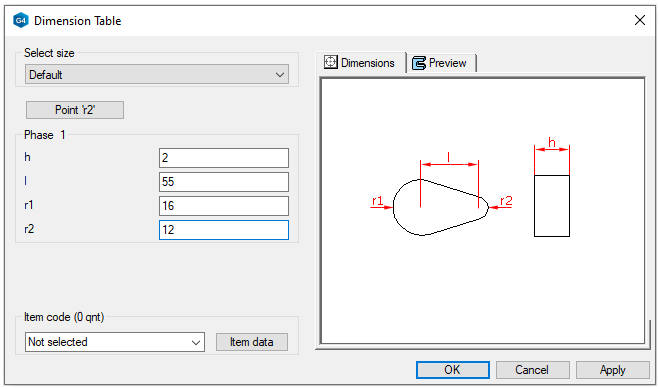Focus the h value input field
The height and width of the screenshot is (389, 659).
click(x=224, y=158)
